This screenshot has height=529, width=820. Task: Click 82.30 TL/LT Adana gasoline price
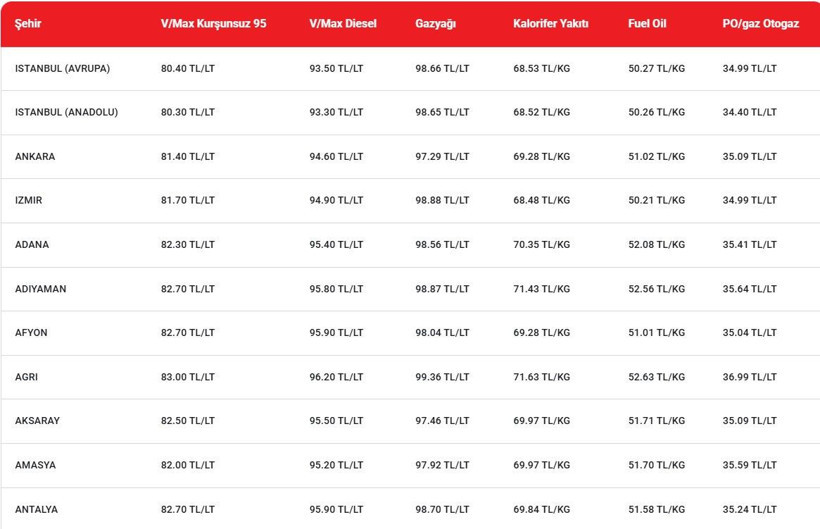[x=188, y=245]
